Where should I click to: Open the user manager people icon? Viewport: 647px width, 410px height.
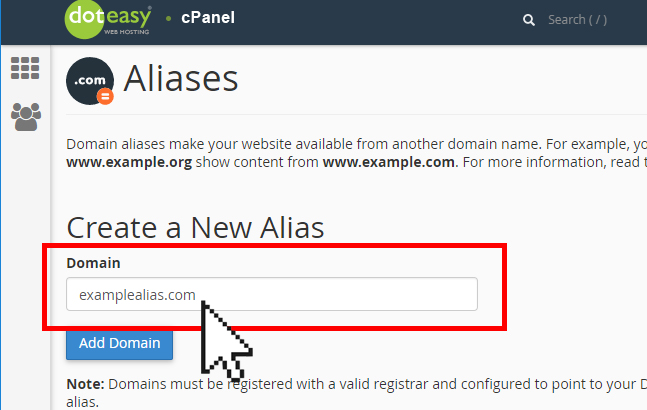24,117
